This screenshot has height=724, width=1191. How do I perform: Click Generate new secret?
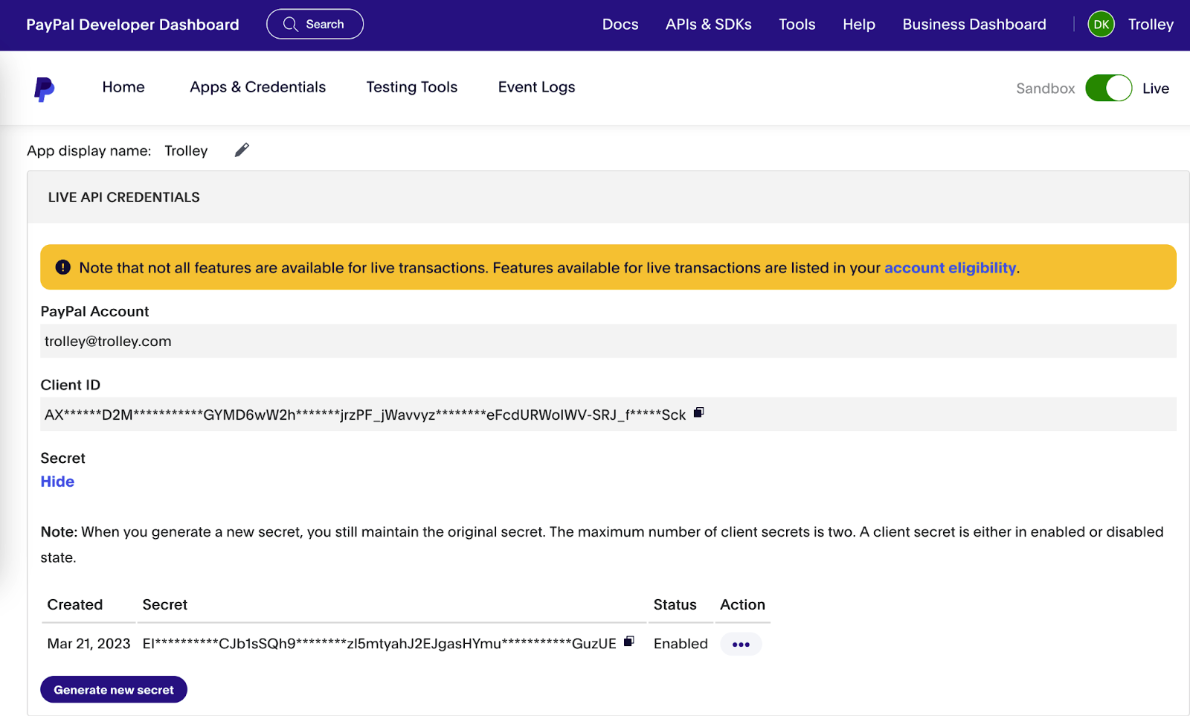pyautogui.click(x=113, y=689)
